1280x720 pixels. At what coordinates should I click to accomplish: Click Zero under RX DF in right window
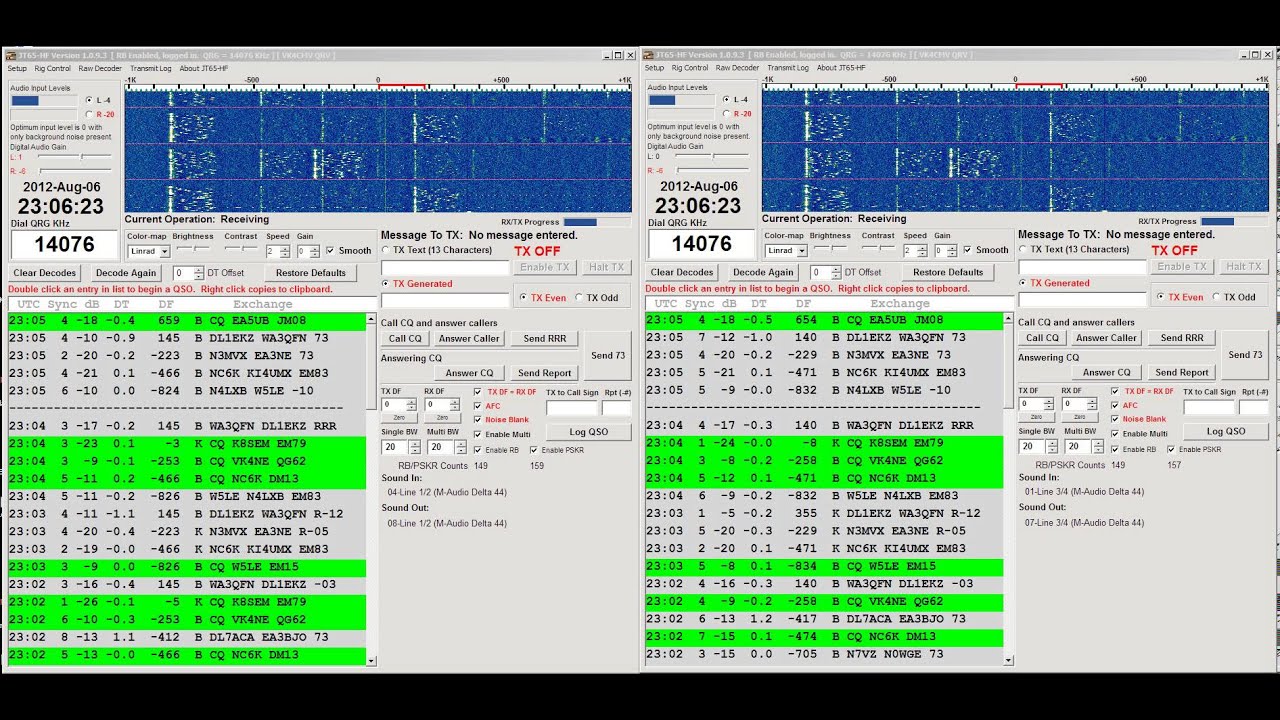click(x=1078, y=417)
